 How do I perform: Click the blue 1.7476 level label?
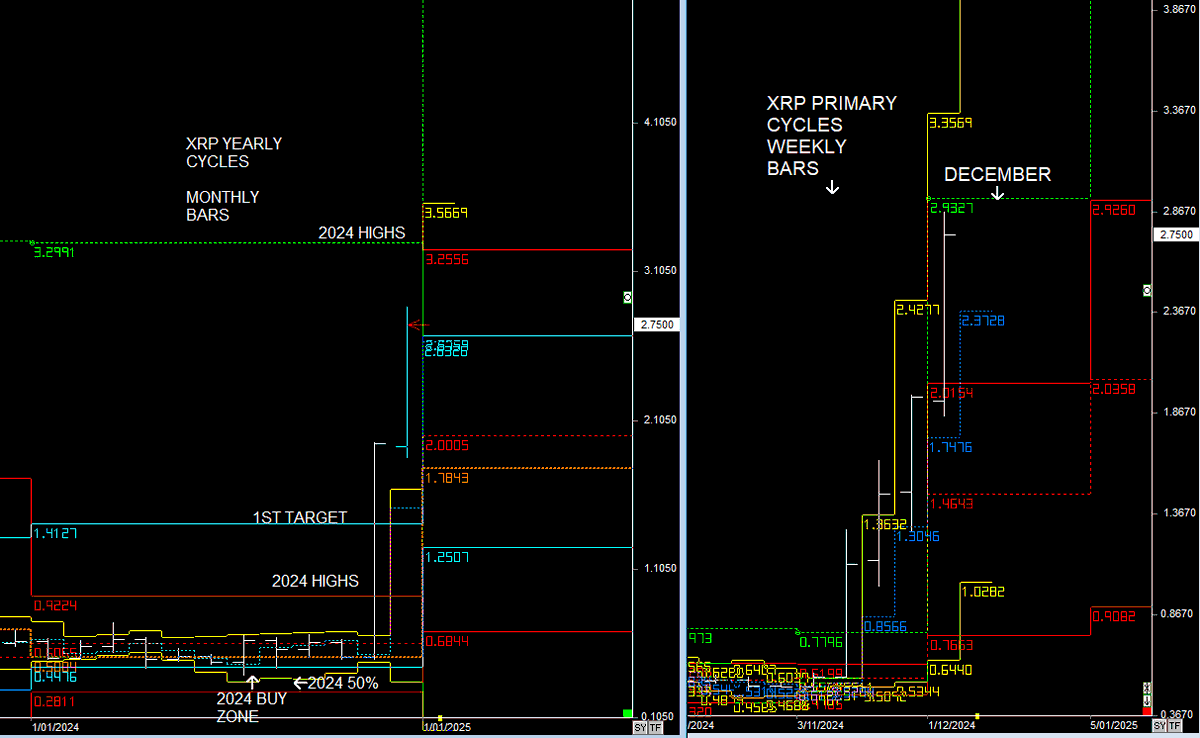[x=951, y=447]
